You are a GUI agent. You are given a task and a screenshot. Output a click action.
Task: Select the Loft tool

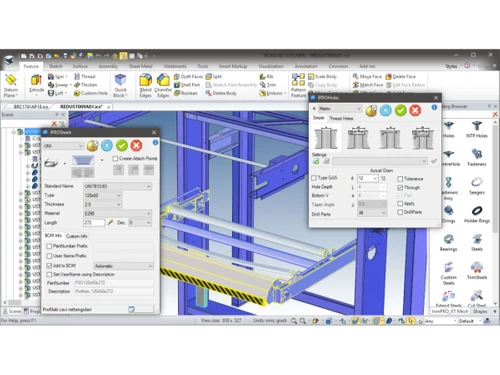57,93
